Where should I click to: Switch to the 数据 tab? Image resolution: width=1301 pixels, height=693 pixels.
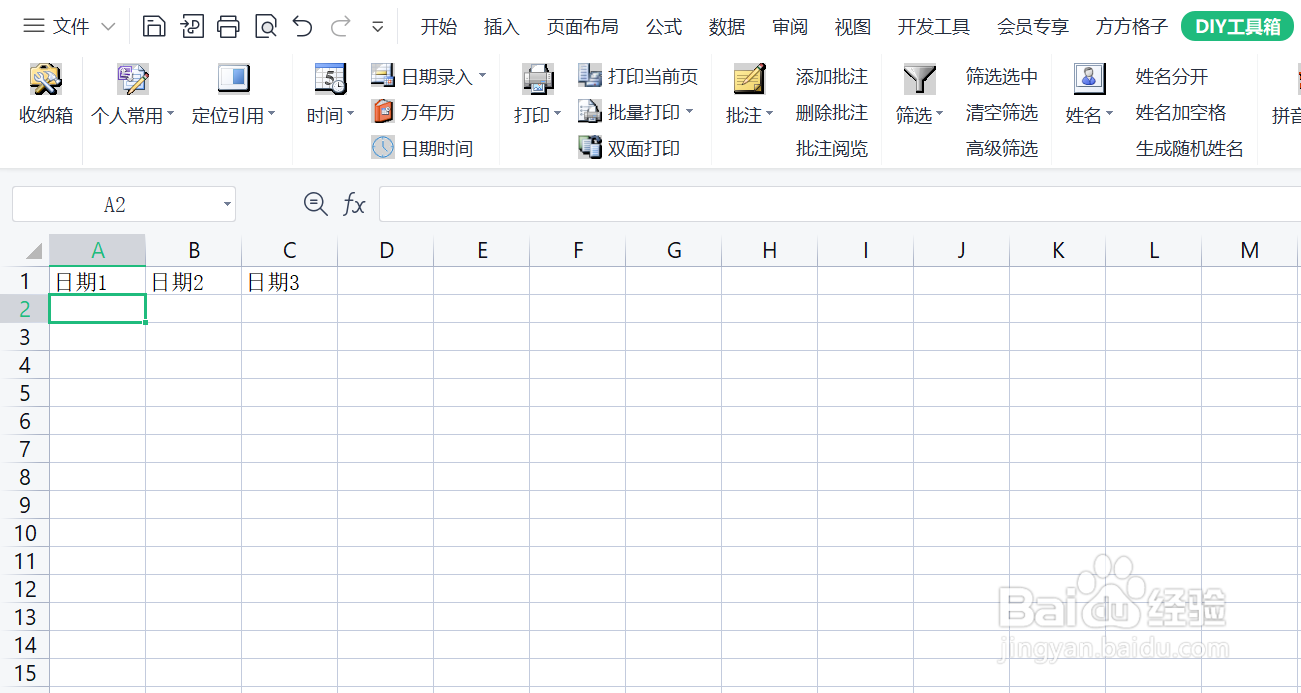[x=727, y=27]
